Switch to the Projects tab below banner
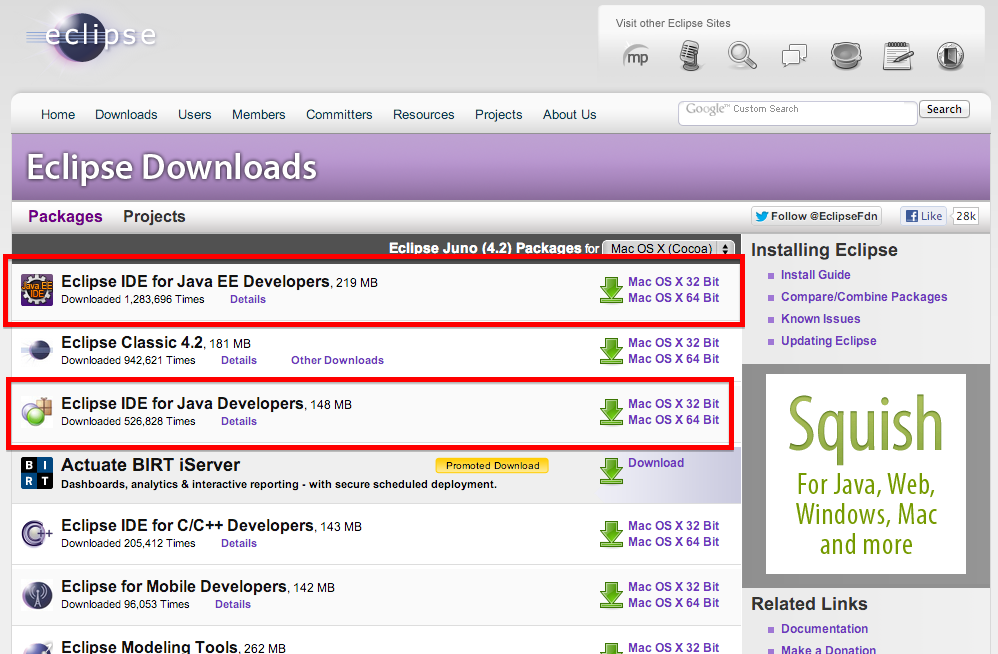 [x=154, y=216]
